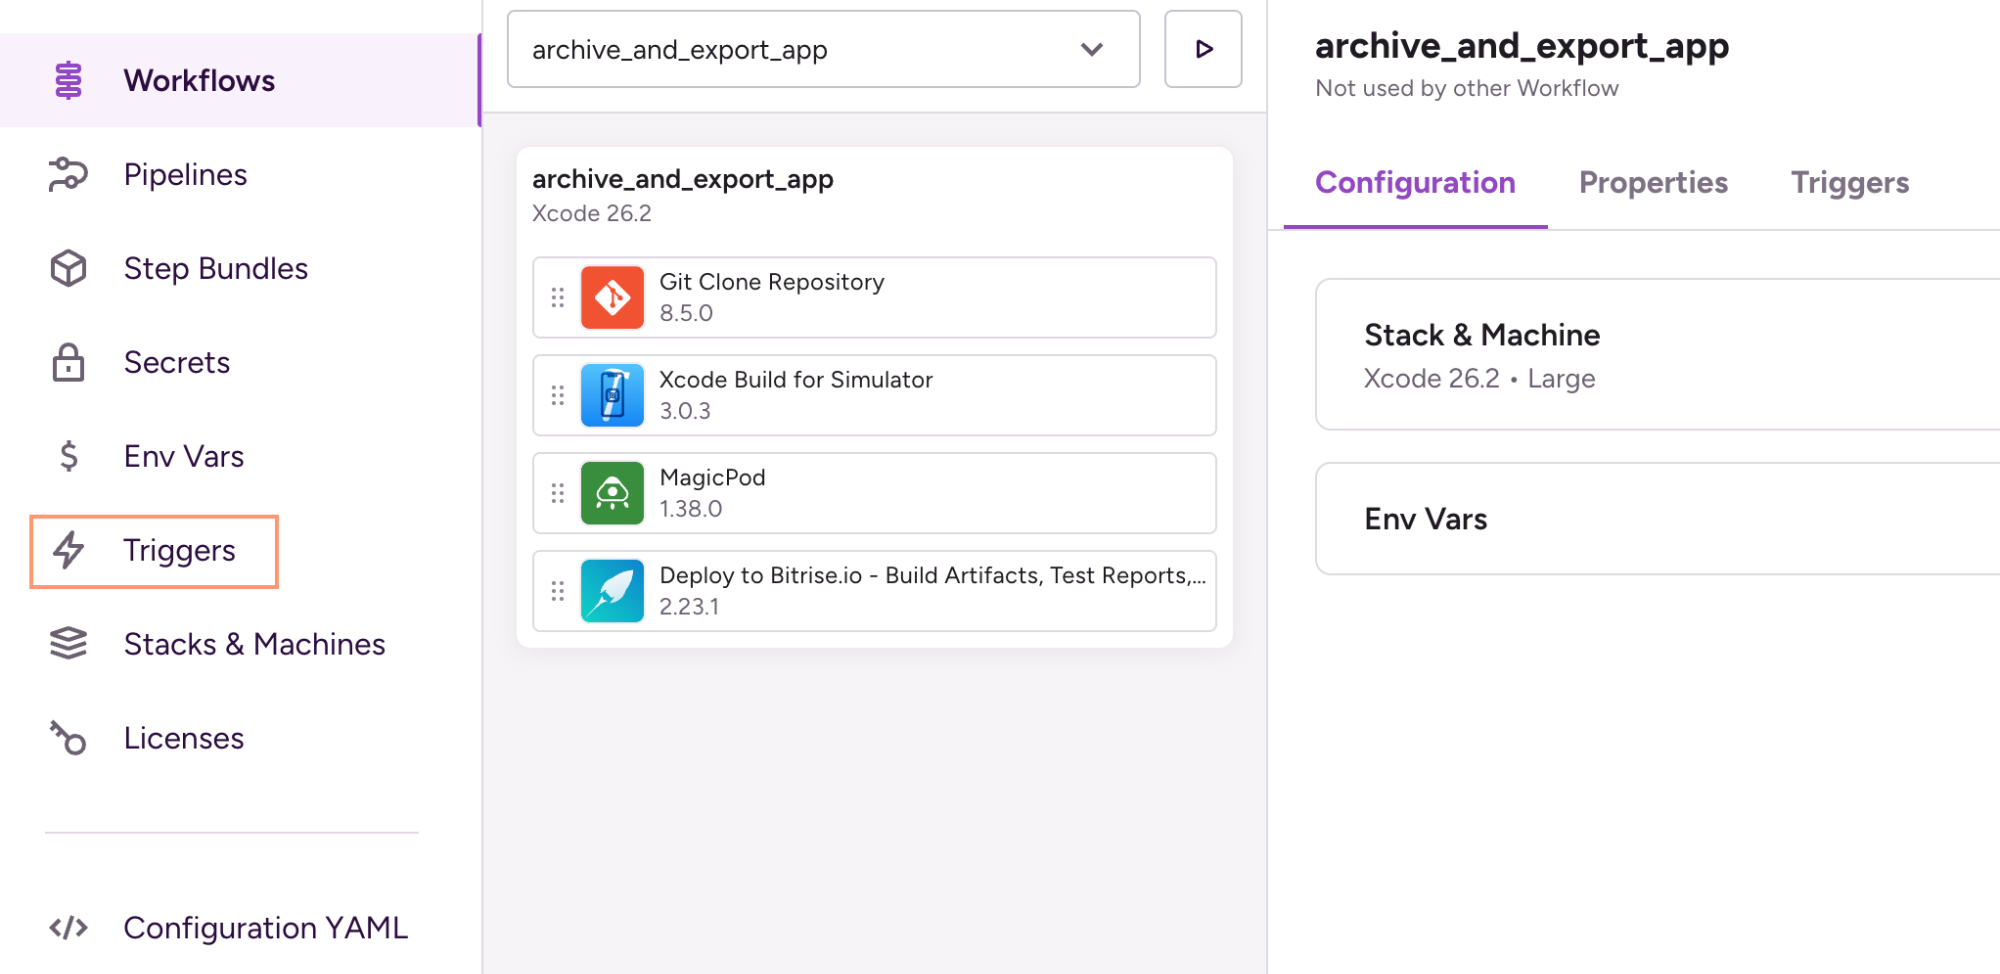Image resolution: width=2000 pixels, height=974 pixels.
Task: Open the Triggers tab in right panel
Action: (x=1849, y=183)
